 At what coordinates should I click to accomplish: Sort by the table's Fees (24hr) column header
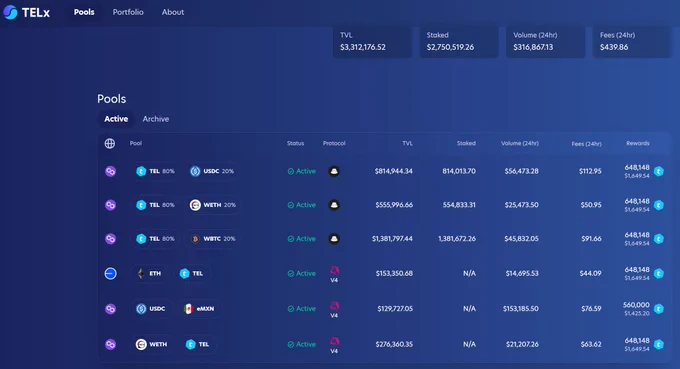point(586,144)
